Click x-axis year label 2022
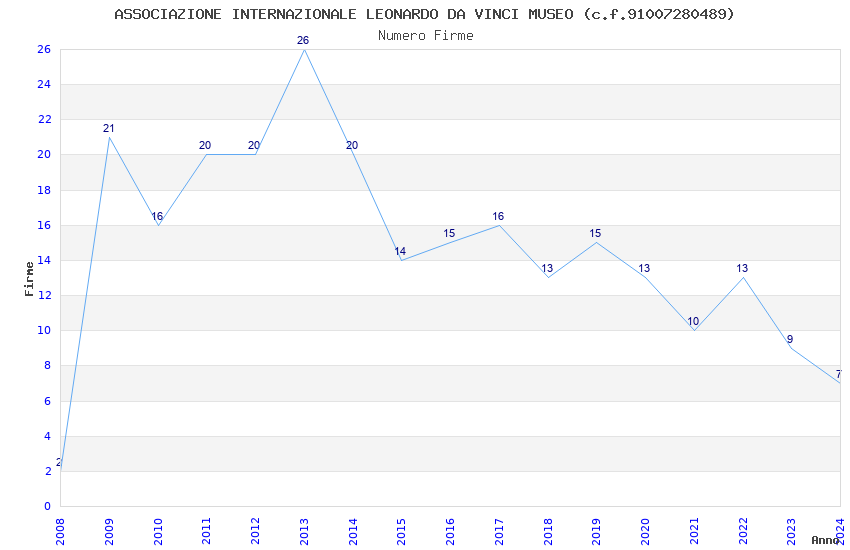 pos(743,531)
